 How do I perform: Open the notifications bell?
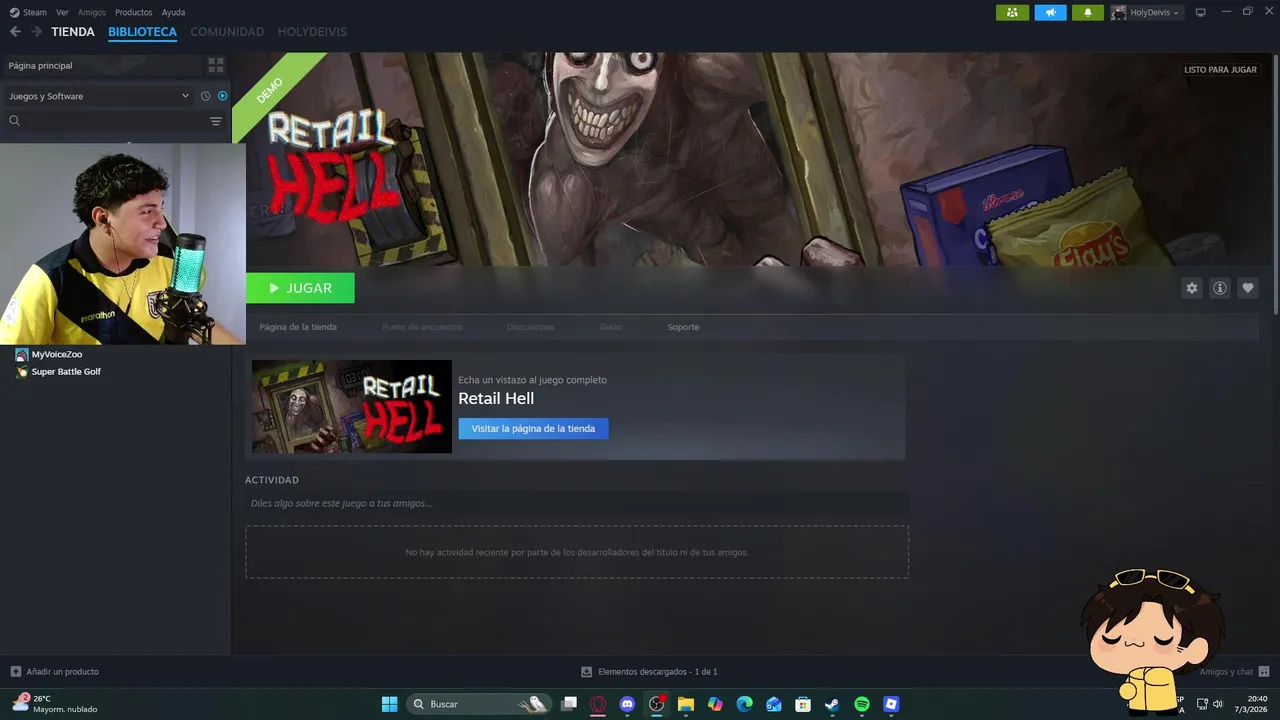coord(1088,12)
